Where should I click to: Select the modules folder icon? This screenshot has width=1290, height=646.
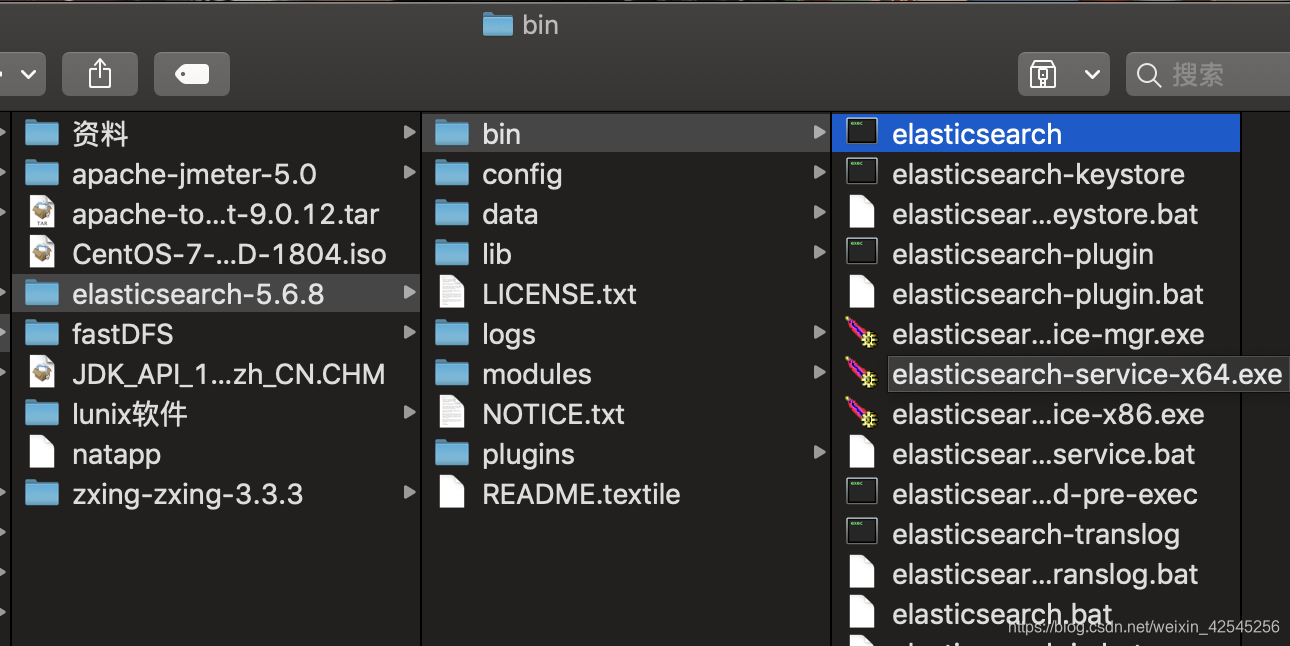coord(452,373)
